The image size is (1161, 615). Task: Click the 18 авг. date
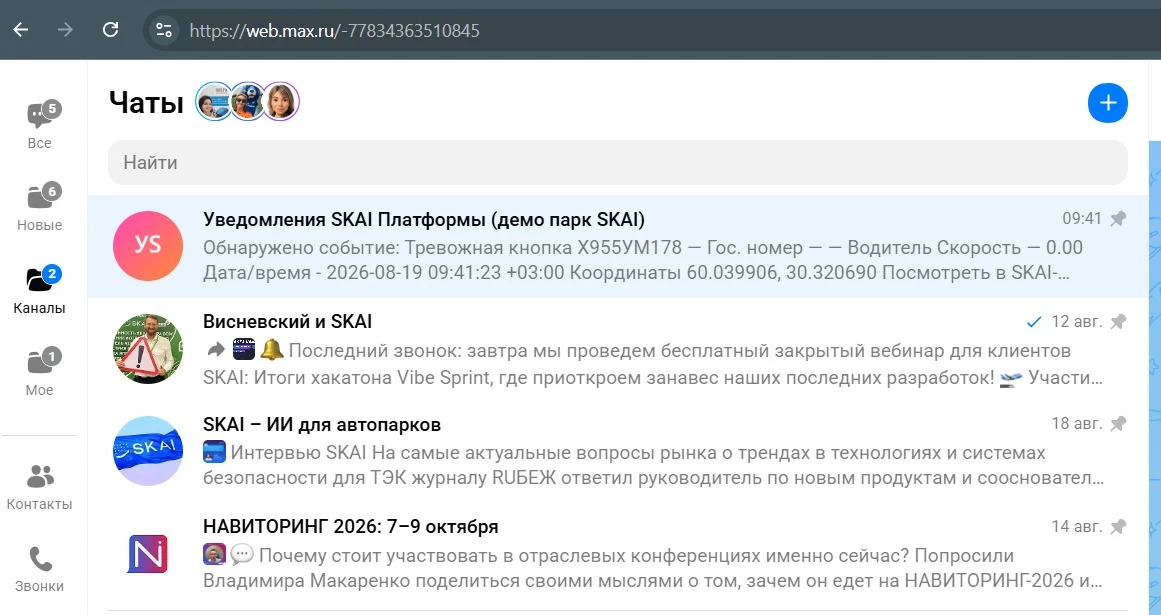(x=1077, y=423)
